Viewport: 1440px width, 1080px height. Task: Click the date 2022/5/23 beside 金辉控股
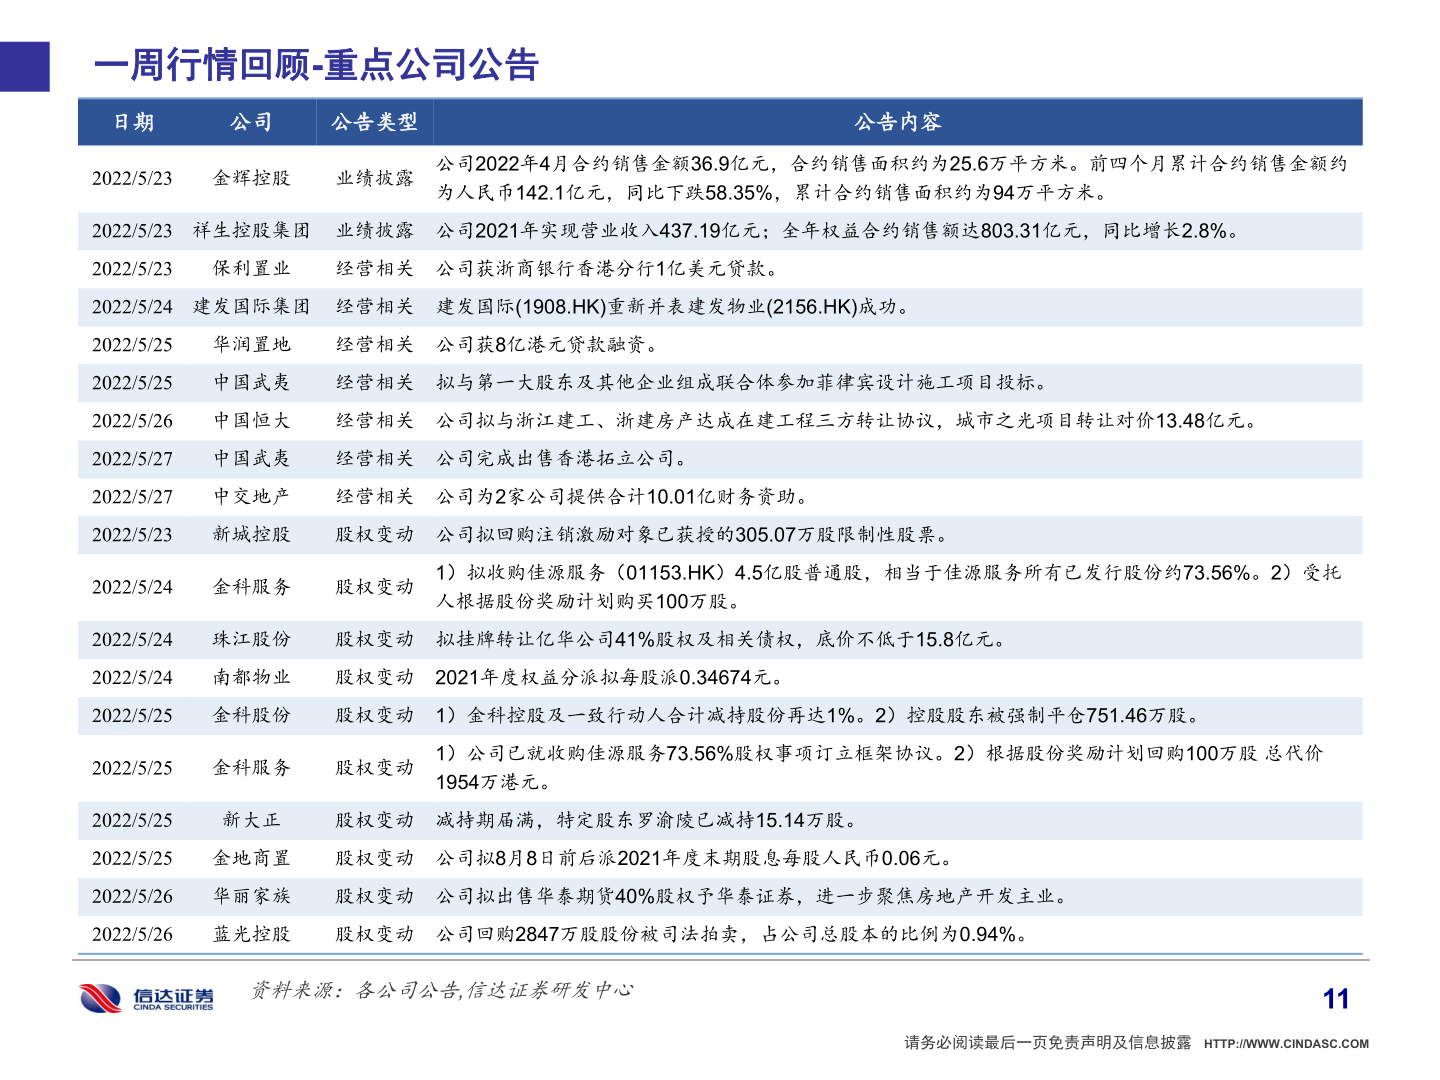click(132, 179)
